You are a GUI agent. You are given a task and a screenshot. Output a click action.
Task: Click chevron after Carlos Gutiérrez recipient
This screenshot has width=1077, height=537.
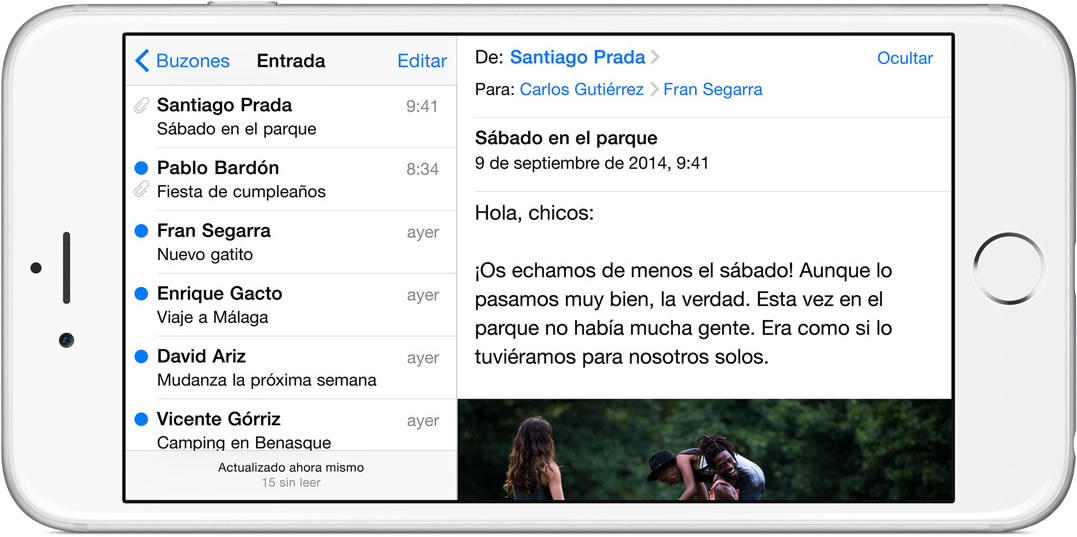click(653, 89)
